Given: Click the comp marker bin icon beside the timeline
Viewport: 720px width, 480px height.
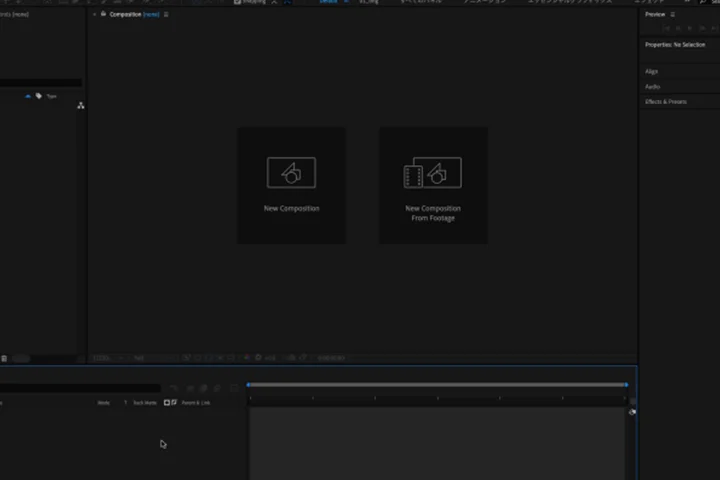Looking at the screenshot, I should [632, 412].
